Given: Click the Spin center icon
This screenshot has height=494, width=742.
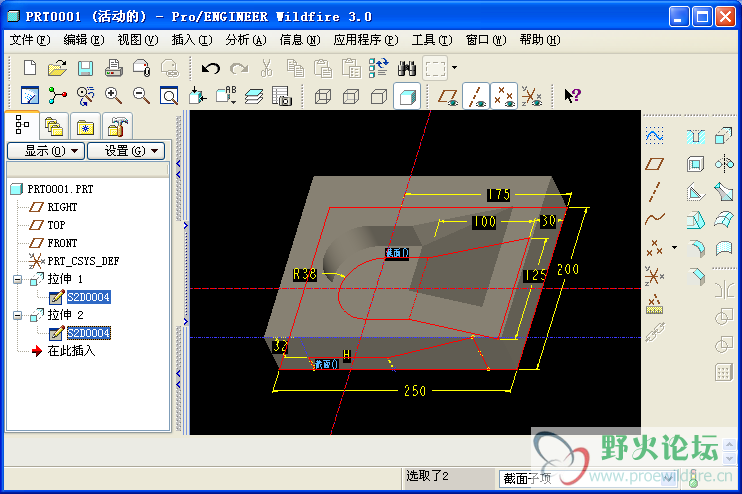Looking at the screenshot, I should [x=57, y=96].
